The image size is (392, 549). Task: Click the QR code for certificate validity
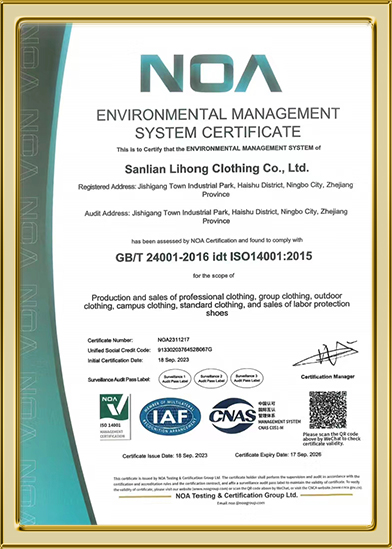click(328, 410)
